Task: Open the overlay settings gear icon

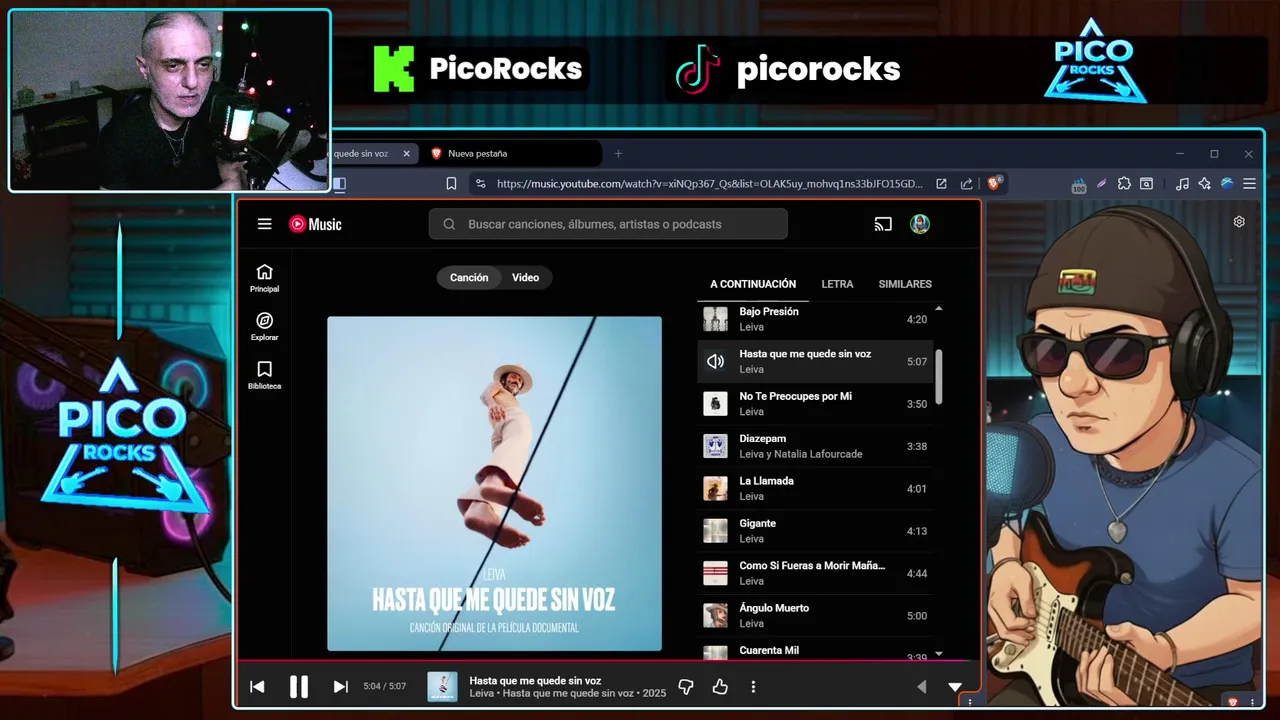Action: click(x=1239, y=222)
